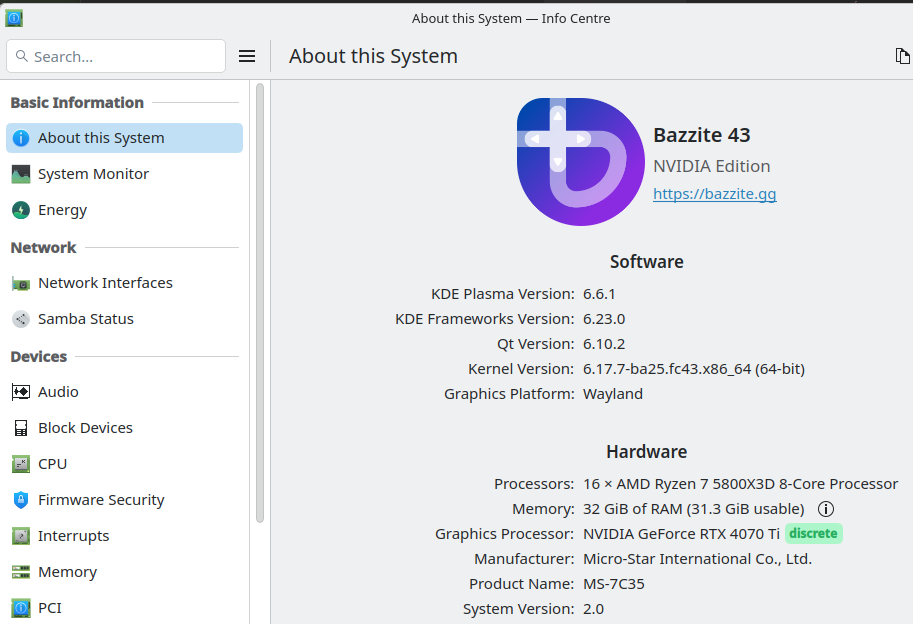
Task: Click the Bazzite logo image
Action: (x=580, y=162)
